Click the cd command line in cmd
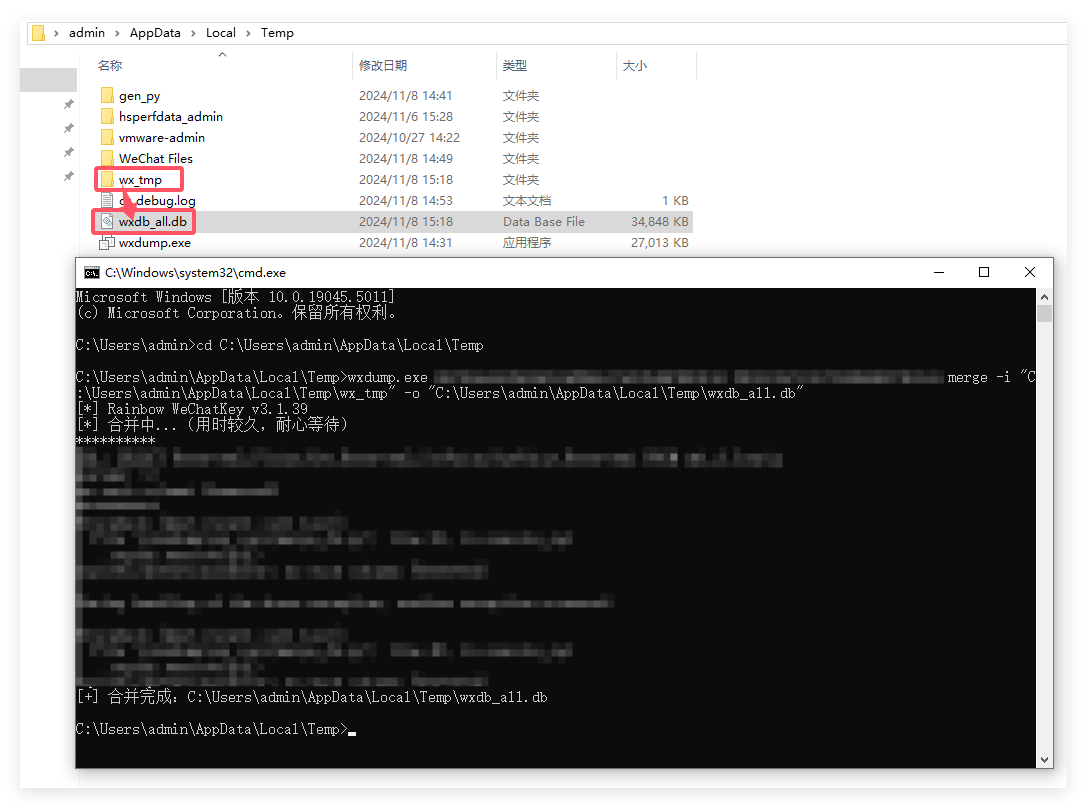This screenshot has width=1087, height=808. tap(279, 345)
